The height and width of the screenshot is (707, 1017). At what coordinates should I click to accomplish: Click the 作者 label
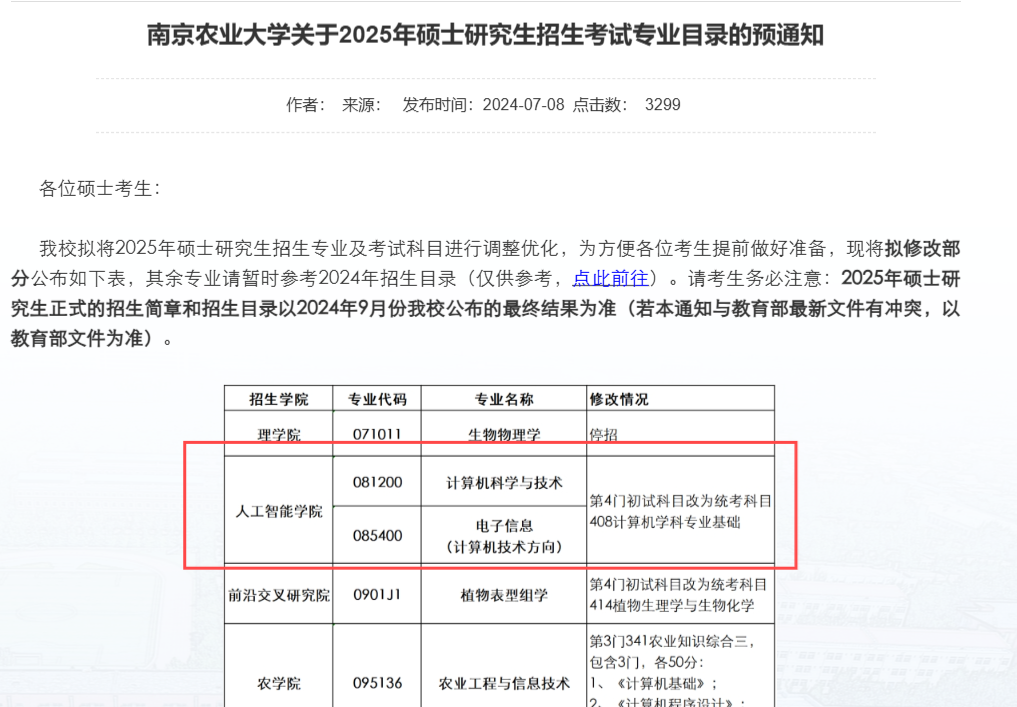pyautogui.click(x=305, y=104)
